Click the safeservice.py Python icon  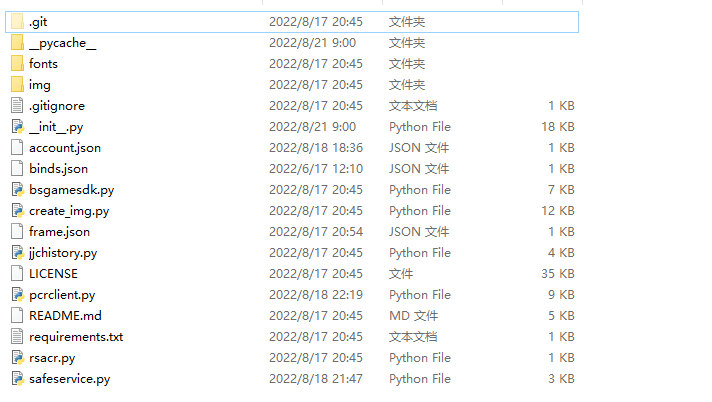tap(17, 379)
